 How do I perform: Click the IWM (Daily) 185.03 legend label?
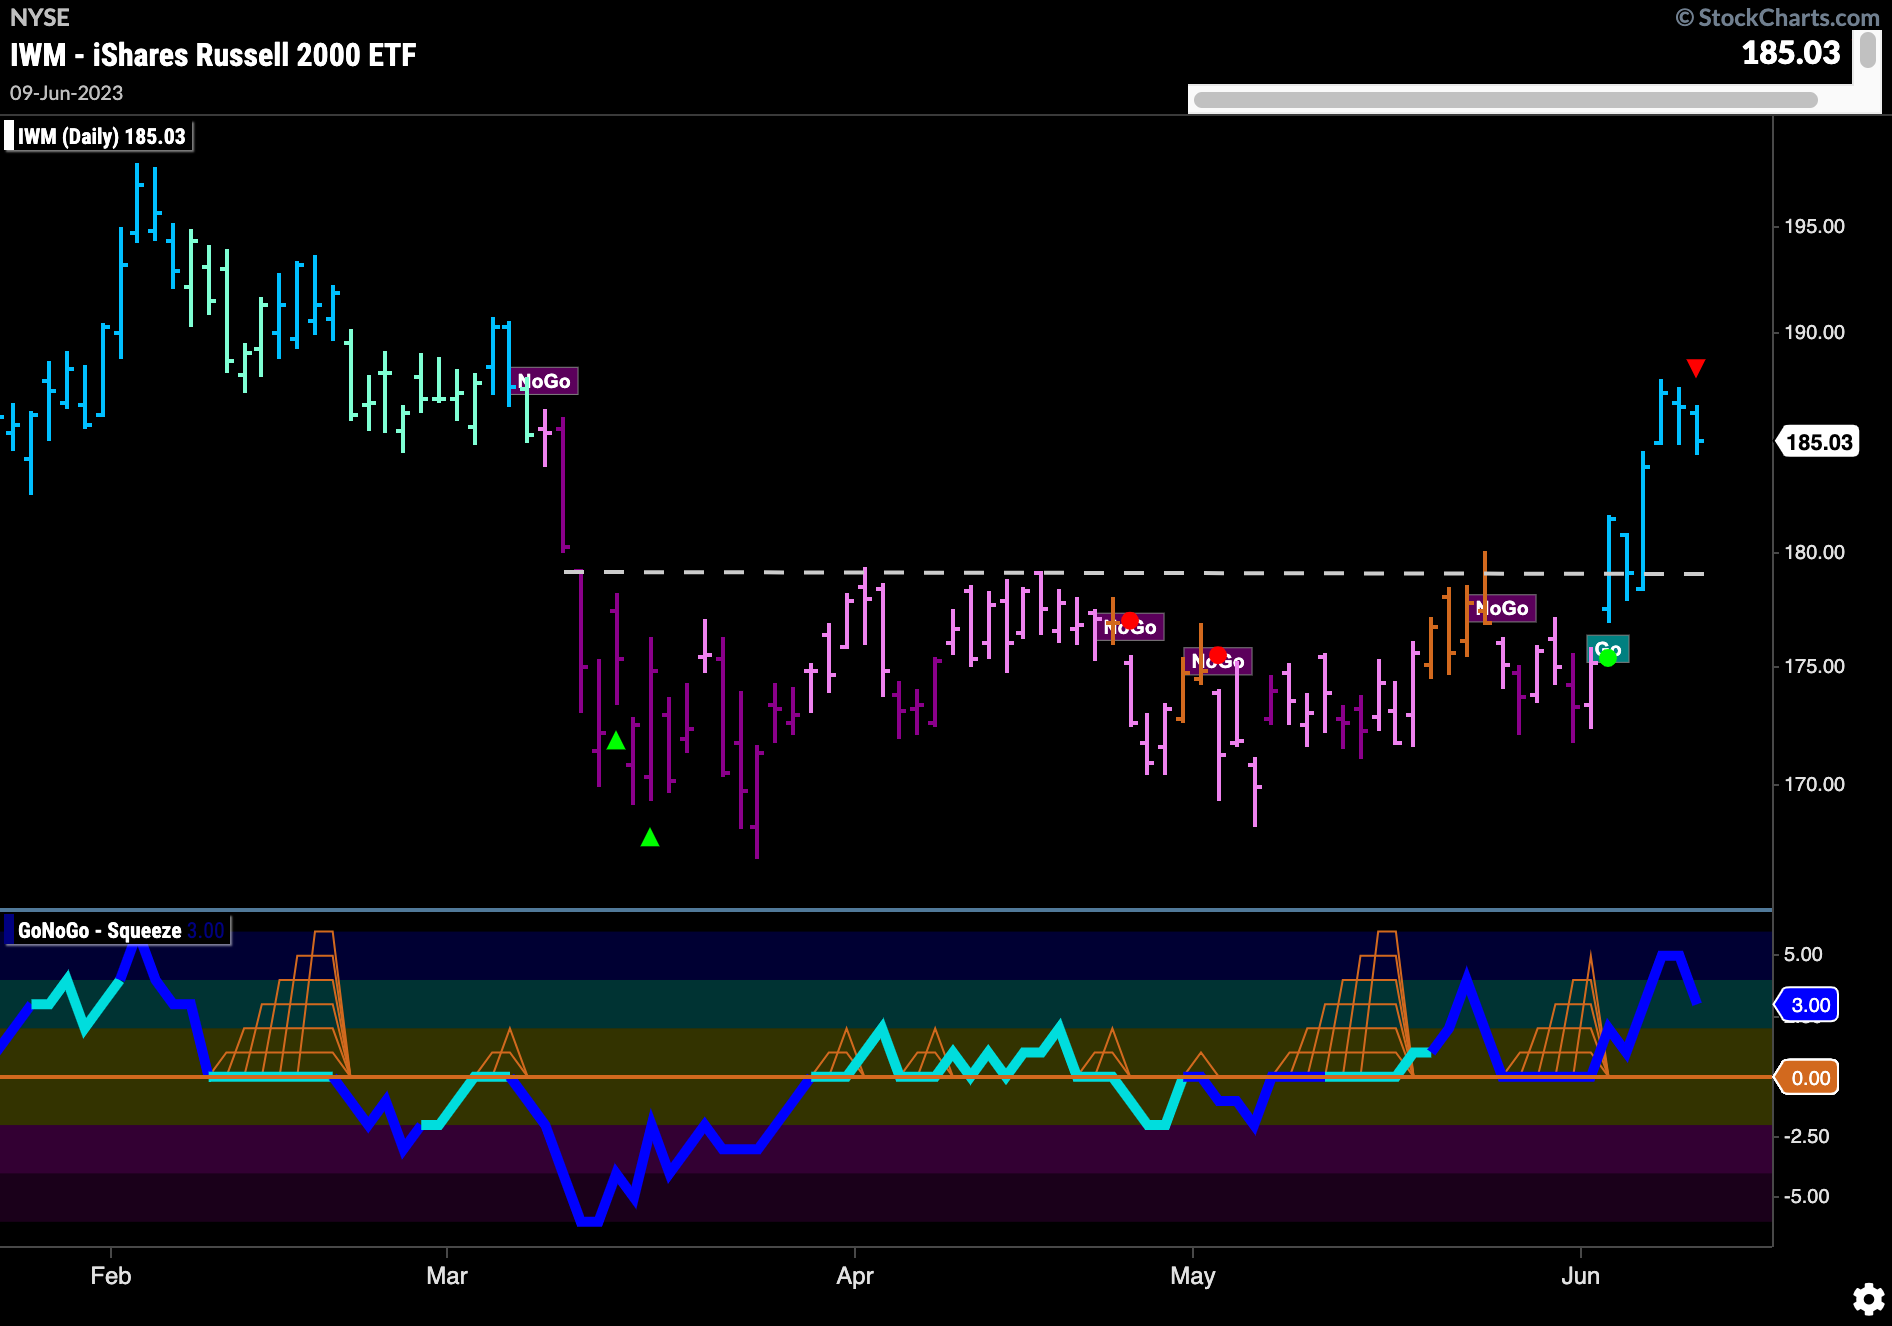[x=99, y=136]
